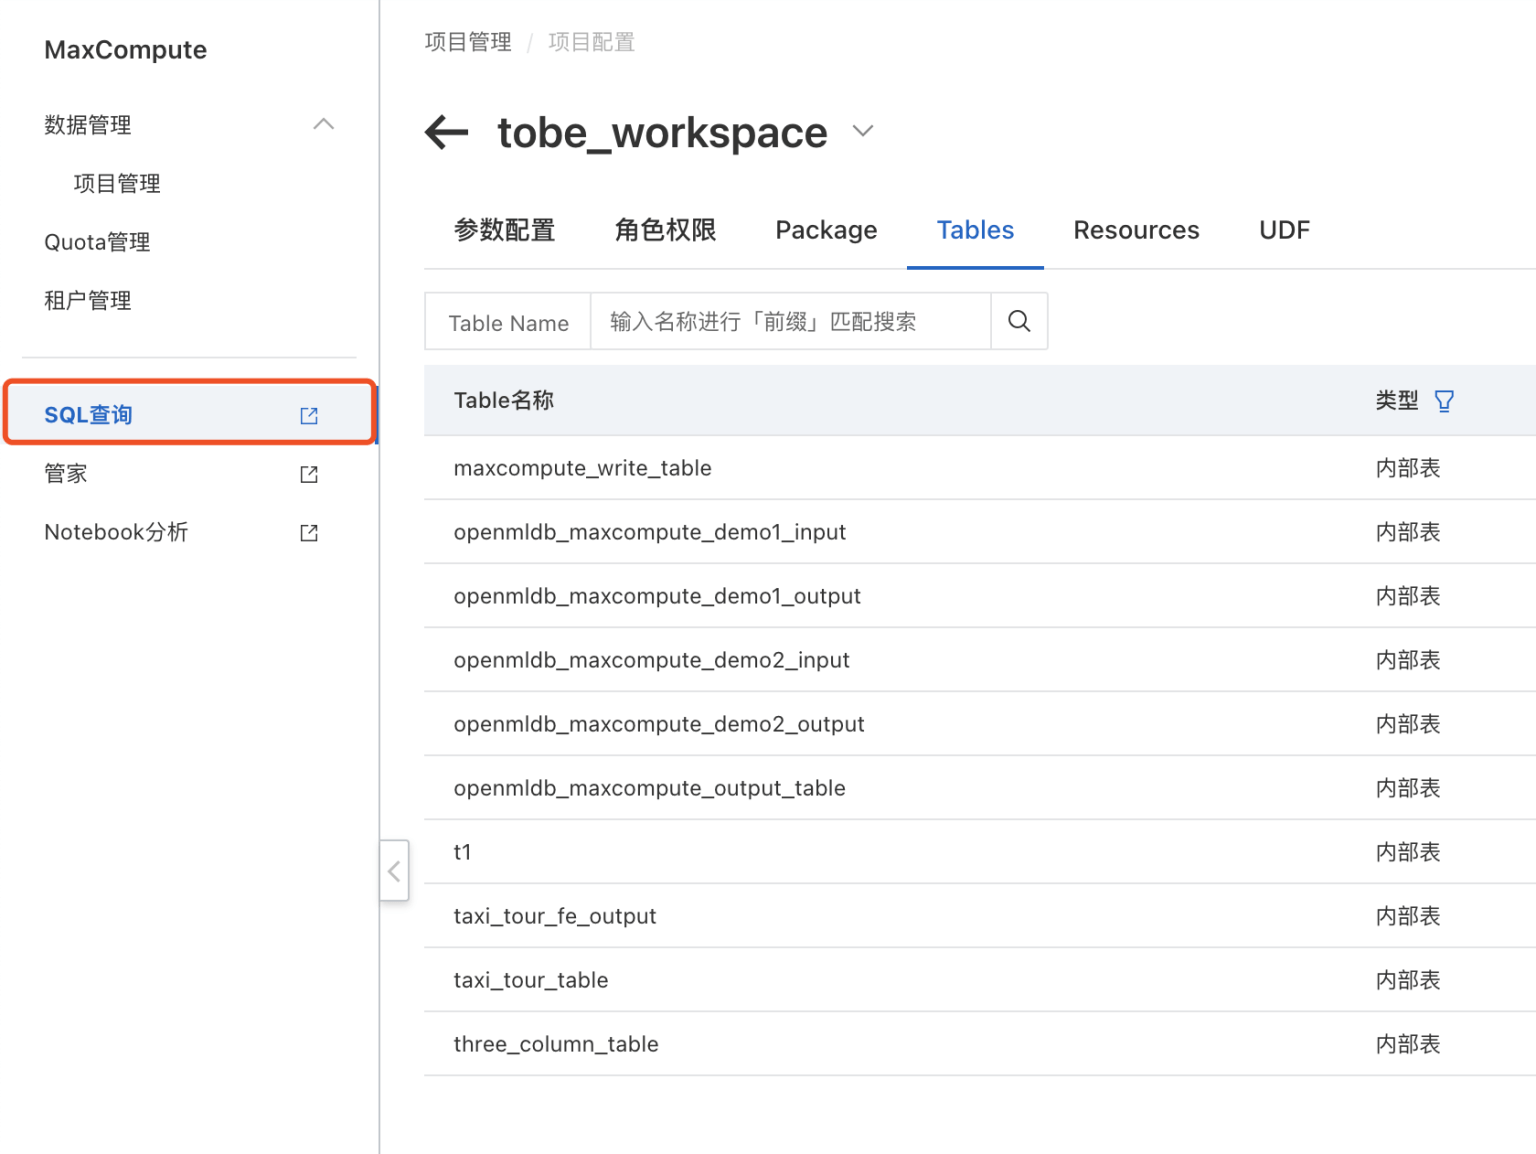
Task: Click the 项目管理 breadcrumb link
Action: tap(468, 42)
